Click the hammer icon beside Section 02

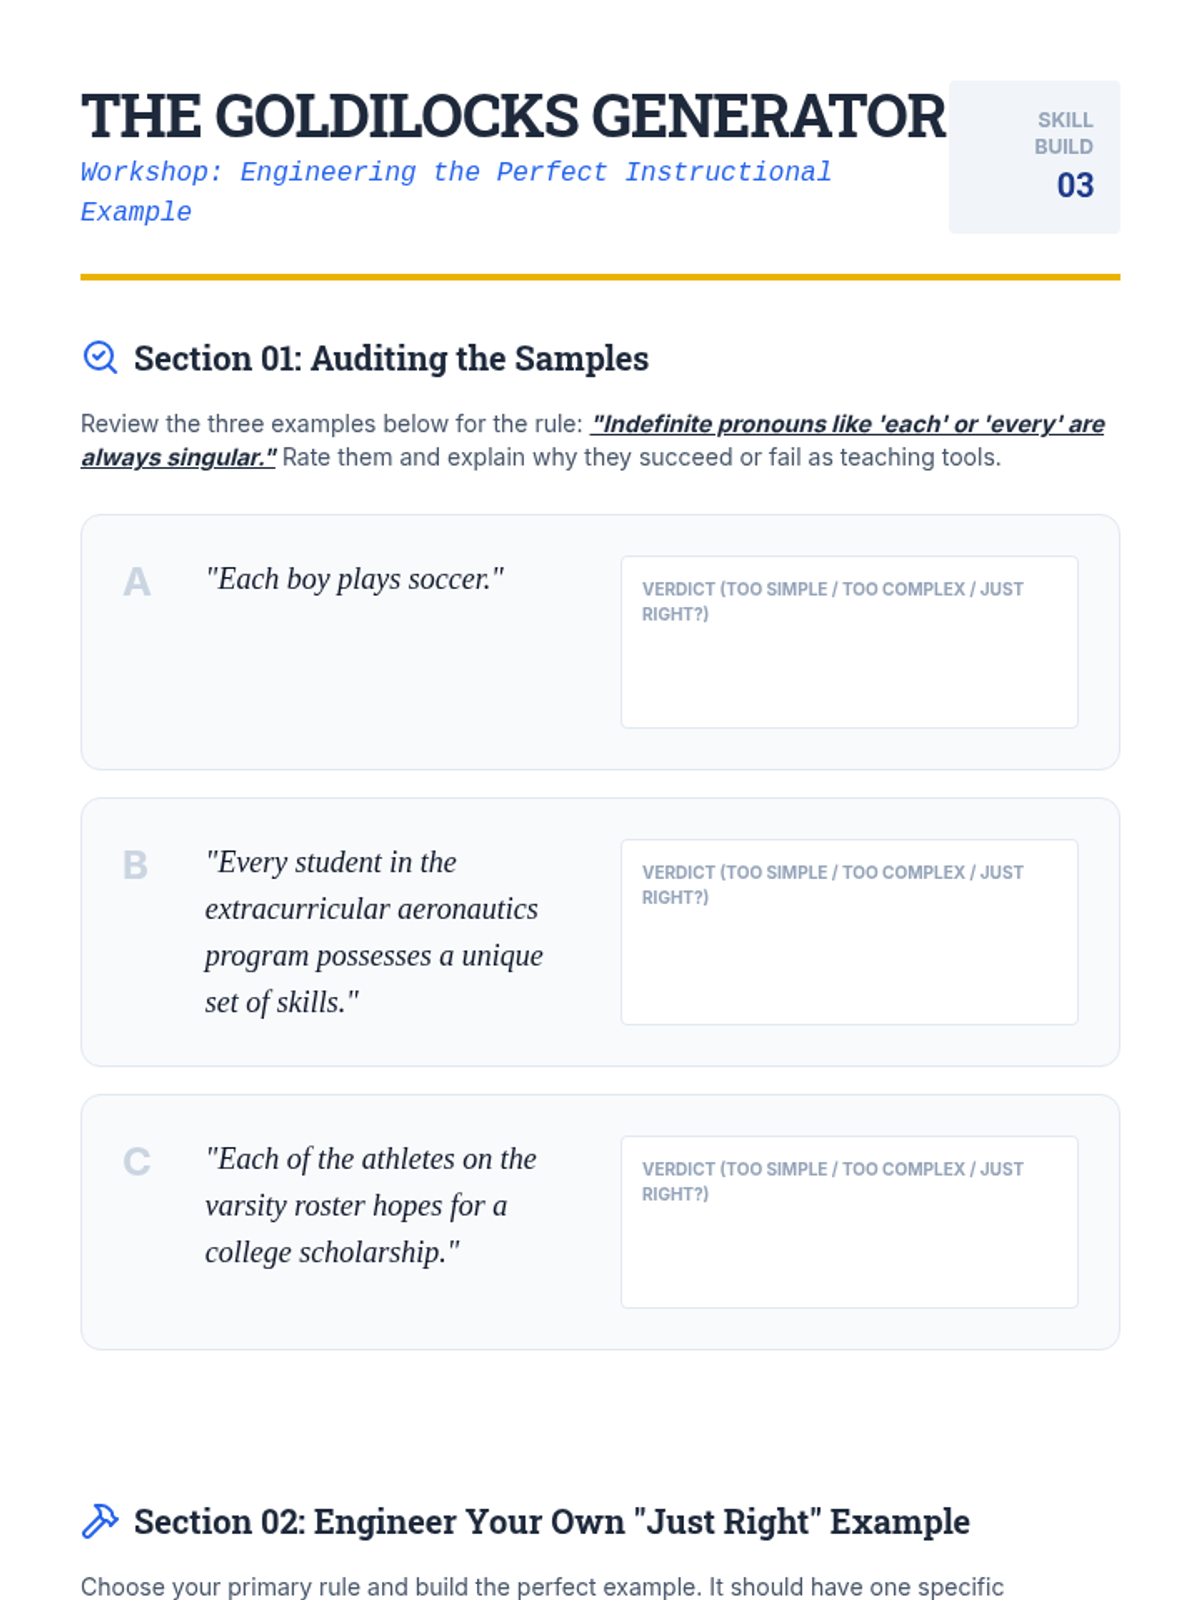pos(100,1520)
